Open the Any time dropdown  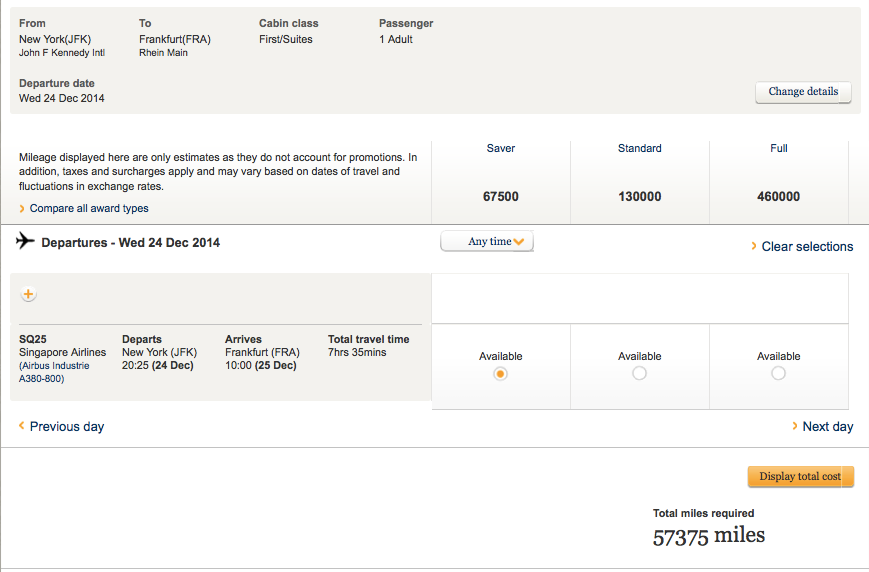[487, 242]
